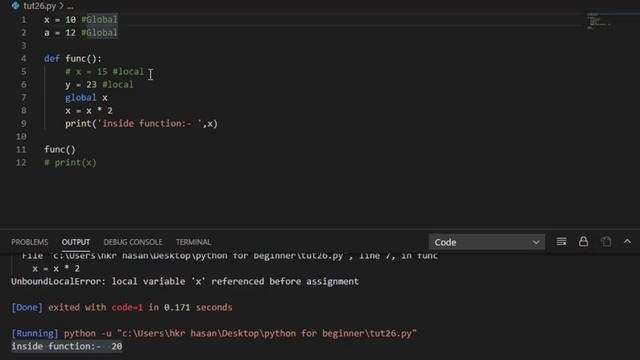
Task: Open the DEBUG CONSOLE tab
Action: (133, 242)
